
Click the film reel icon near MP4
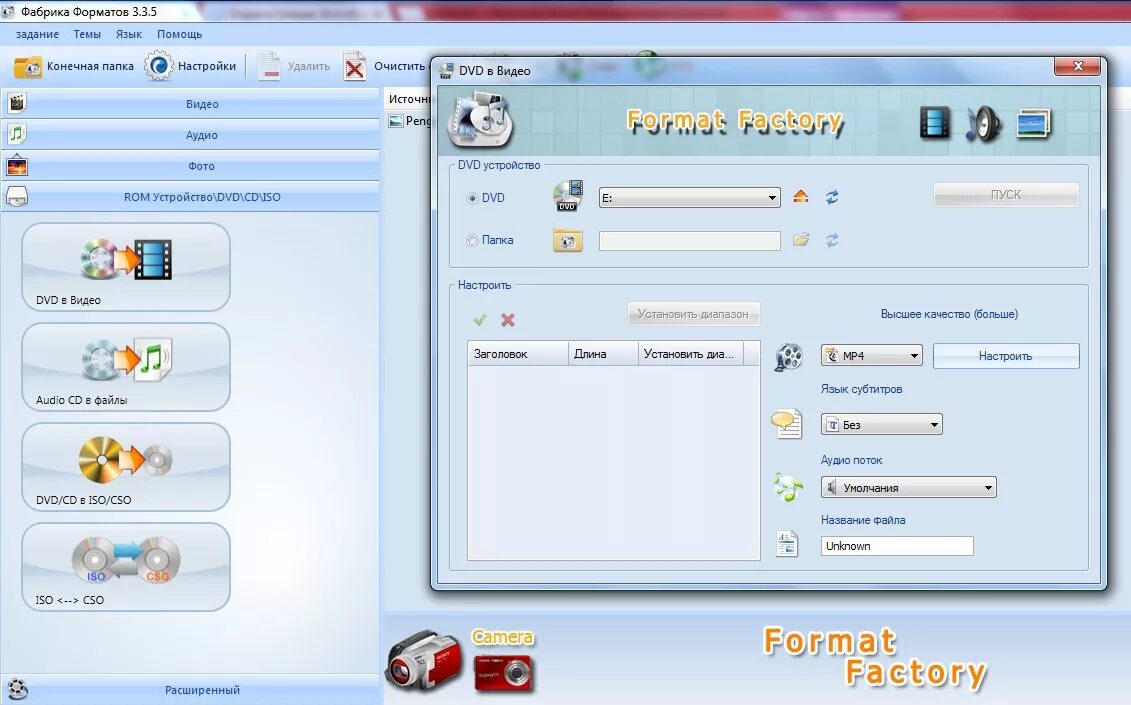tap(788, 356)
